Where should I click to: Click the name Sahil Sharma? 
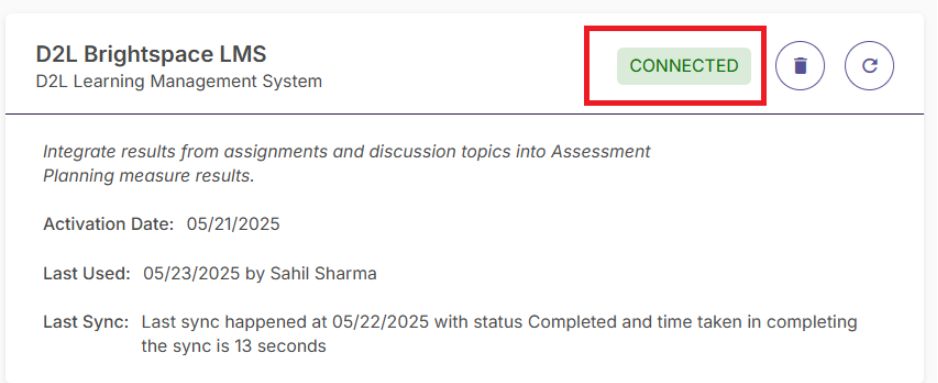click(x=324, y=274)
